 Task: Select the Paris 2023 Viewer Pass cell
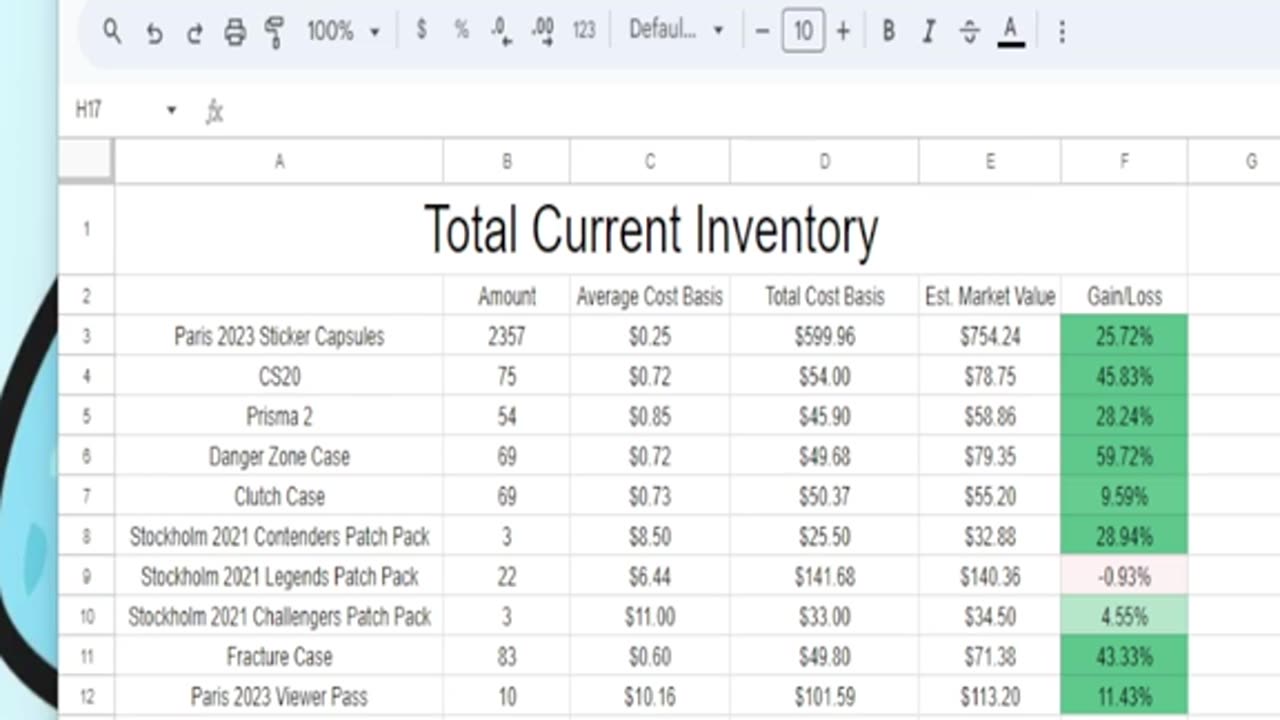(x=279, y=696)
